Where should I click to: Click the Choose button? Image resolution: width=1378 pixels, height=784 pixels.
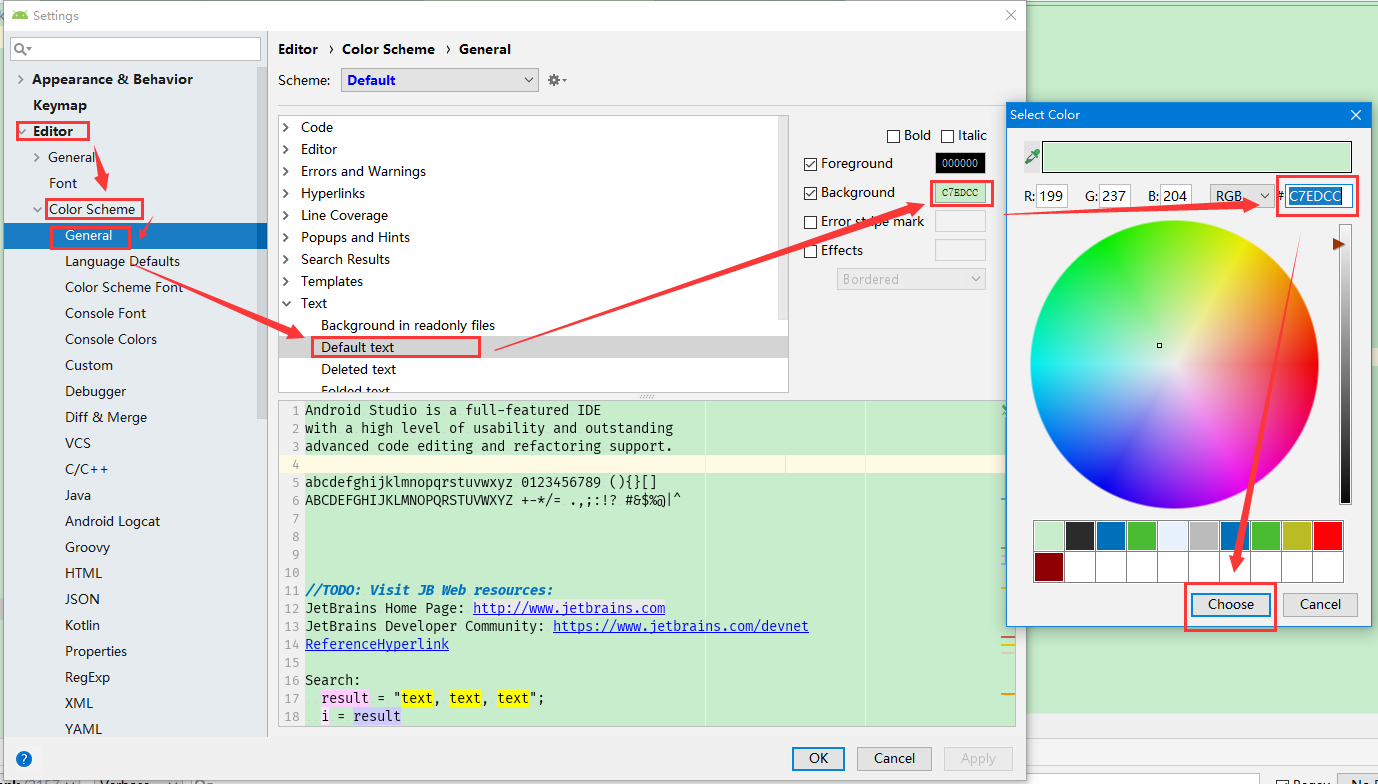tap(1231, 604)
